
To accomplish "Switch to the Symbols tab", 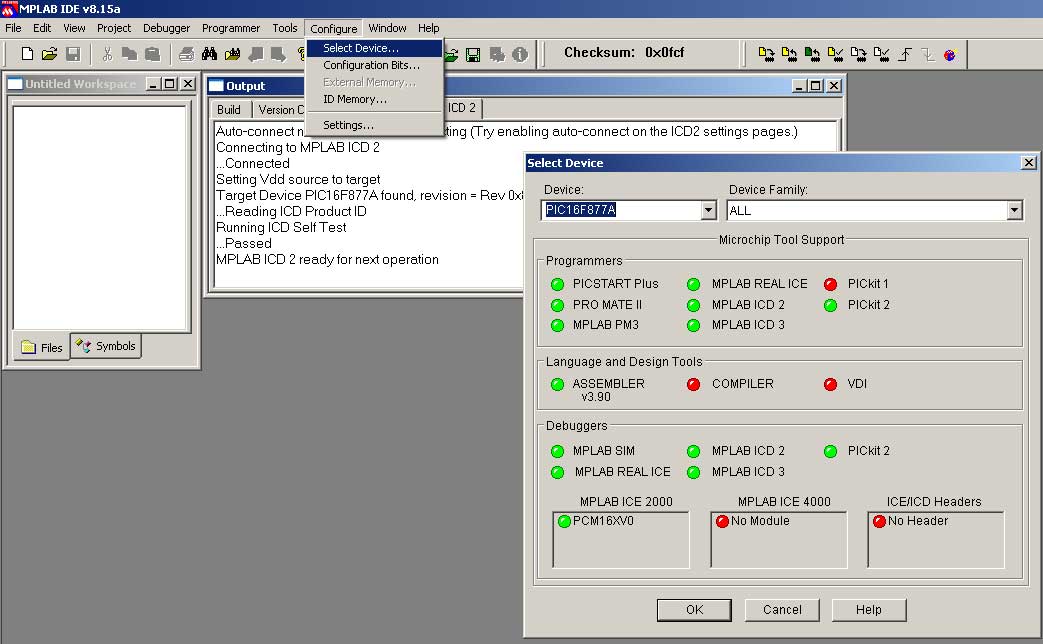I will tap(107, 346).
